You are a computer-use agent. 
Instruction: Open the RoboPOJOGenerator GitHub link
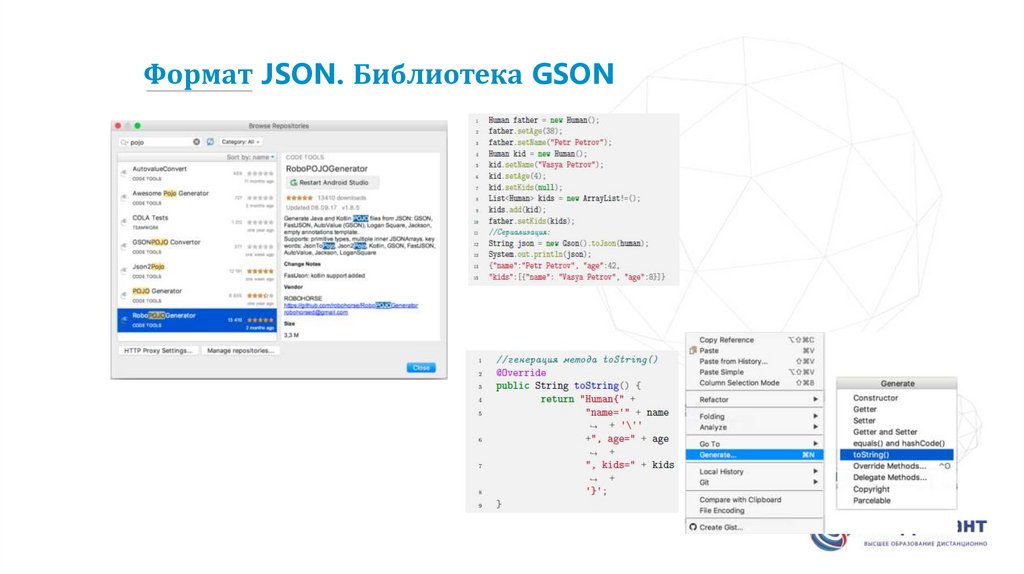(351, 305)
